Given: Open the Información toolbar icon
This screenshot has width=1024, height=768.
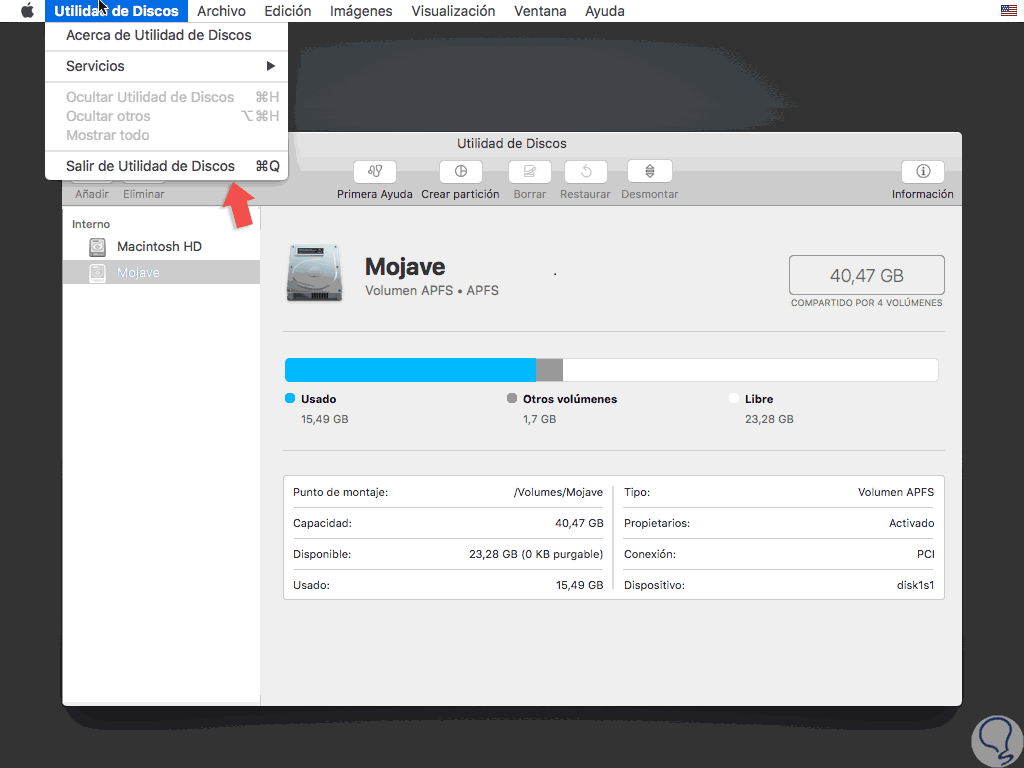Looking at the screenshot, I should pyautogui.click(x=923, y=172).
